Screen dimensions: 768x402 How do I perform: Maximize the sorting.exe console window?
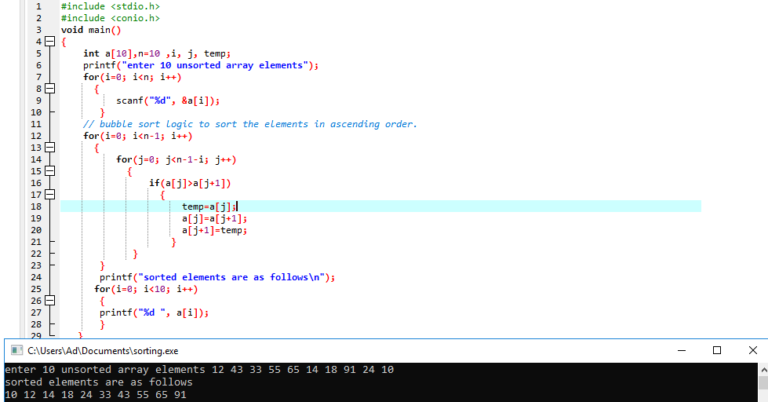717,351
